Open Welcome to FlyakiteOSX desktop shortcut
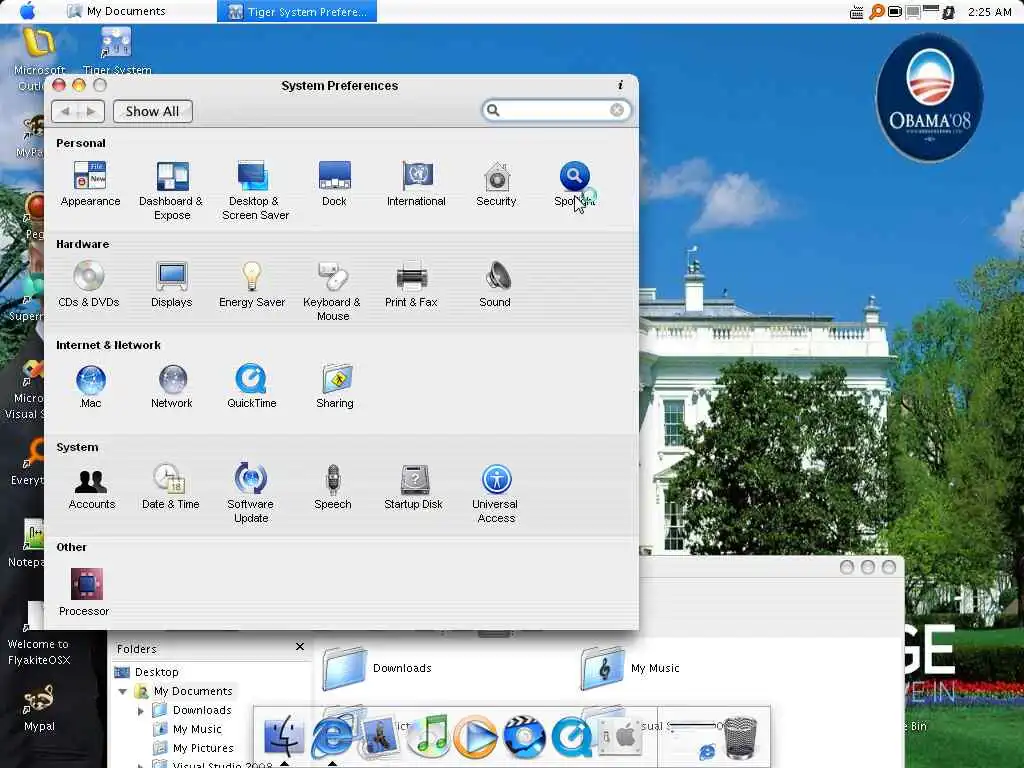The width and height of the screenshot is (1024, 768). coord(39,633)
